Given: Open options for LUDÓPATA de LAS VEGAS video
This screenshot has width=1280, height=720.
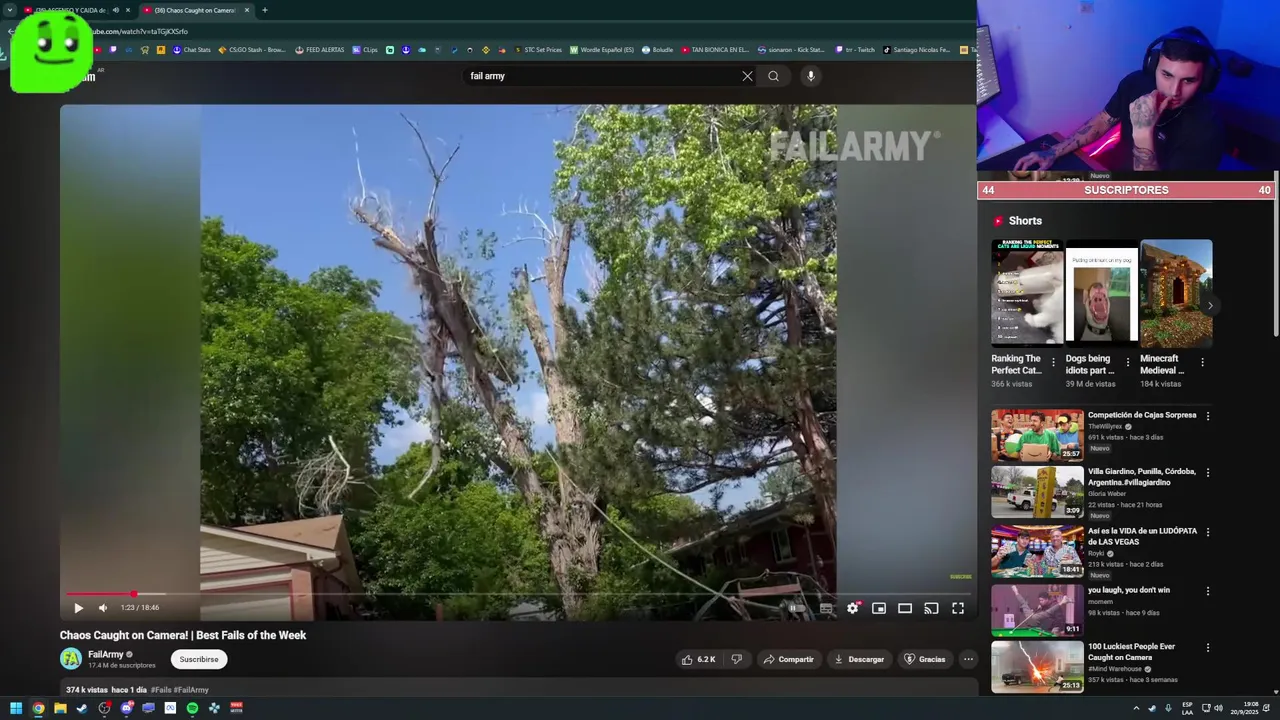Looking at the screenshot, I should click(1207, 532).
